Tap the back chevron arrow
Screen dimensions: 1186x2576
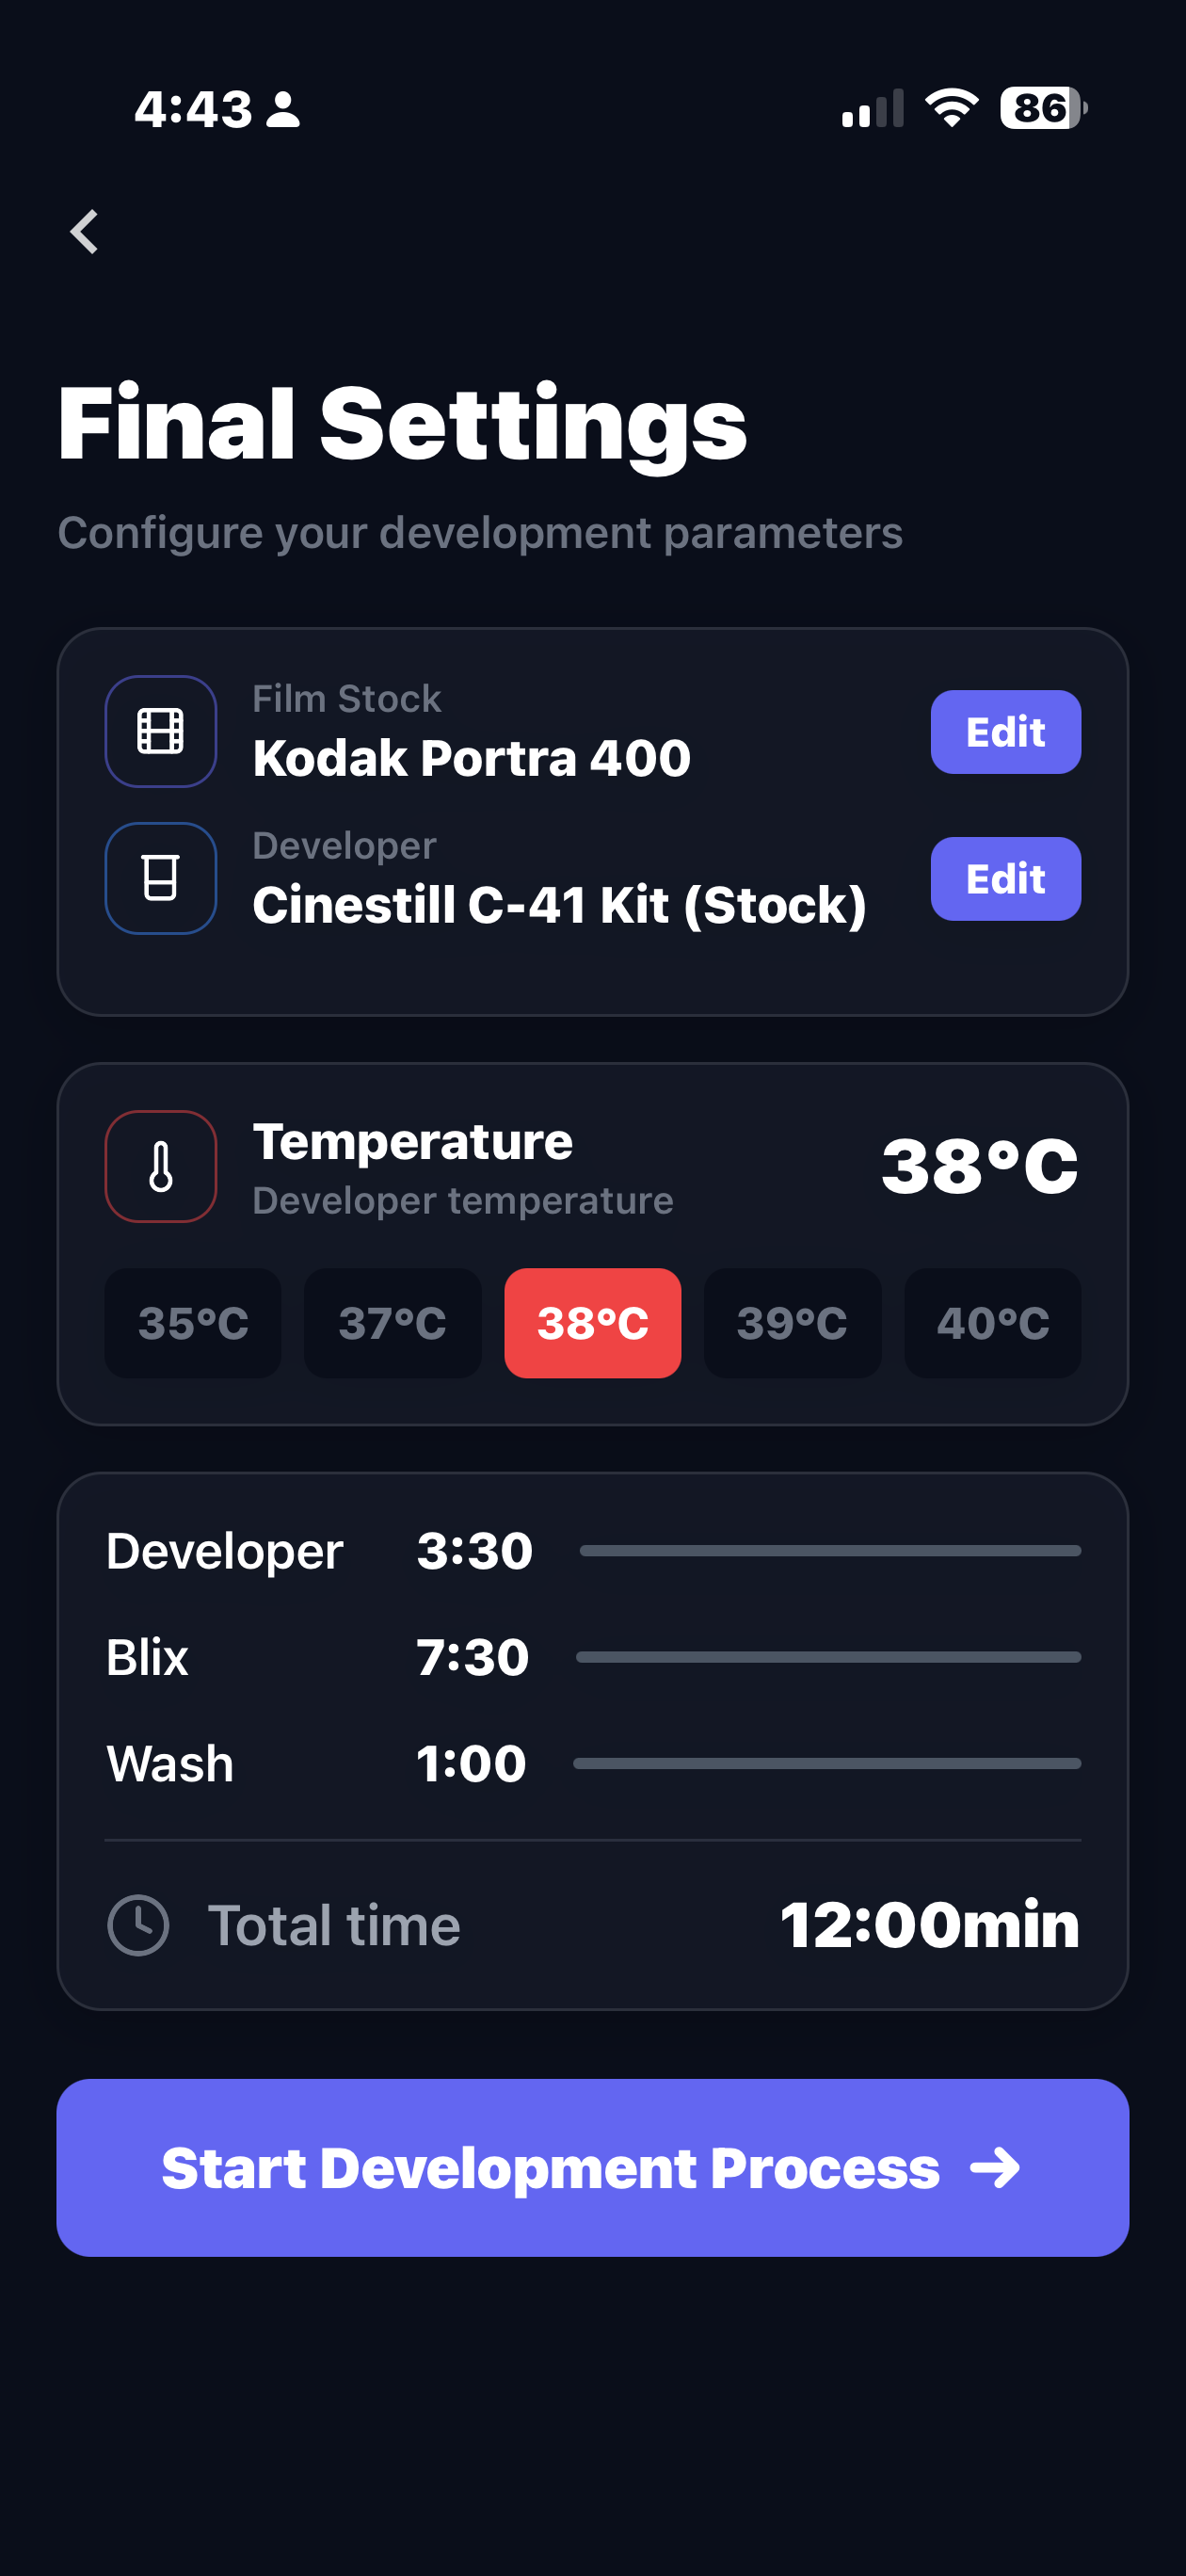[x=85, y=232]
